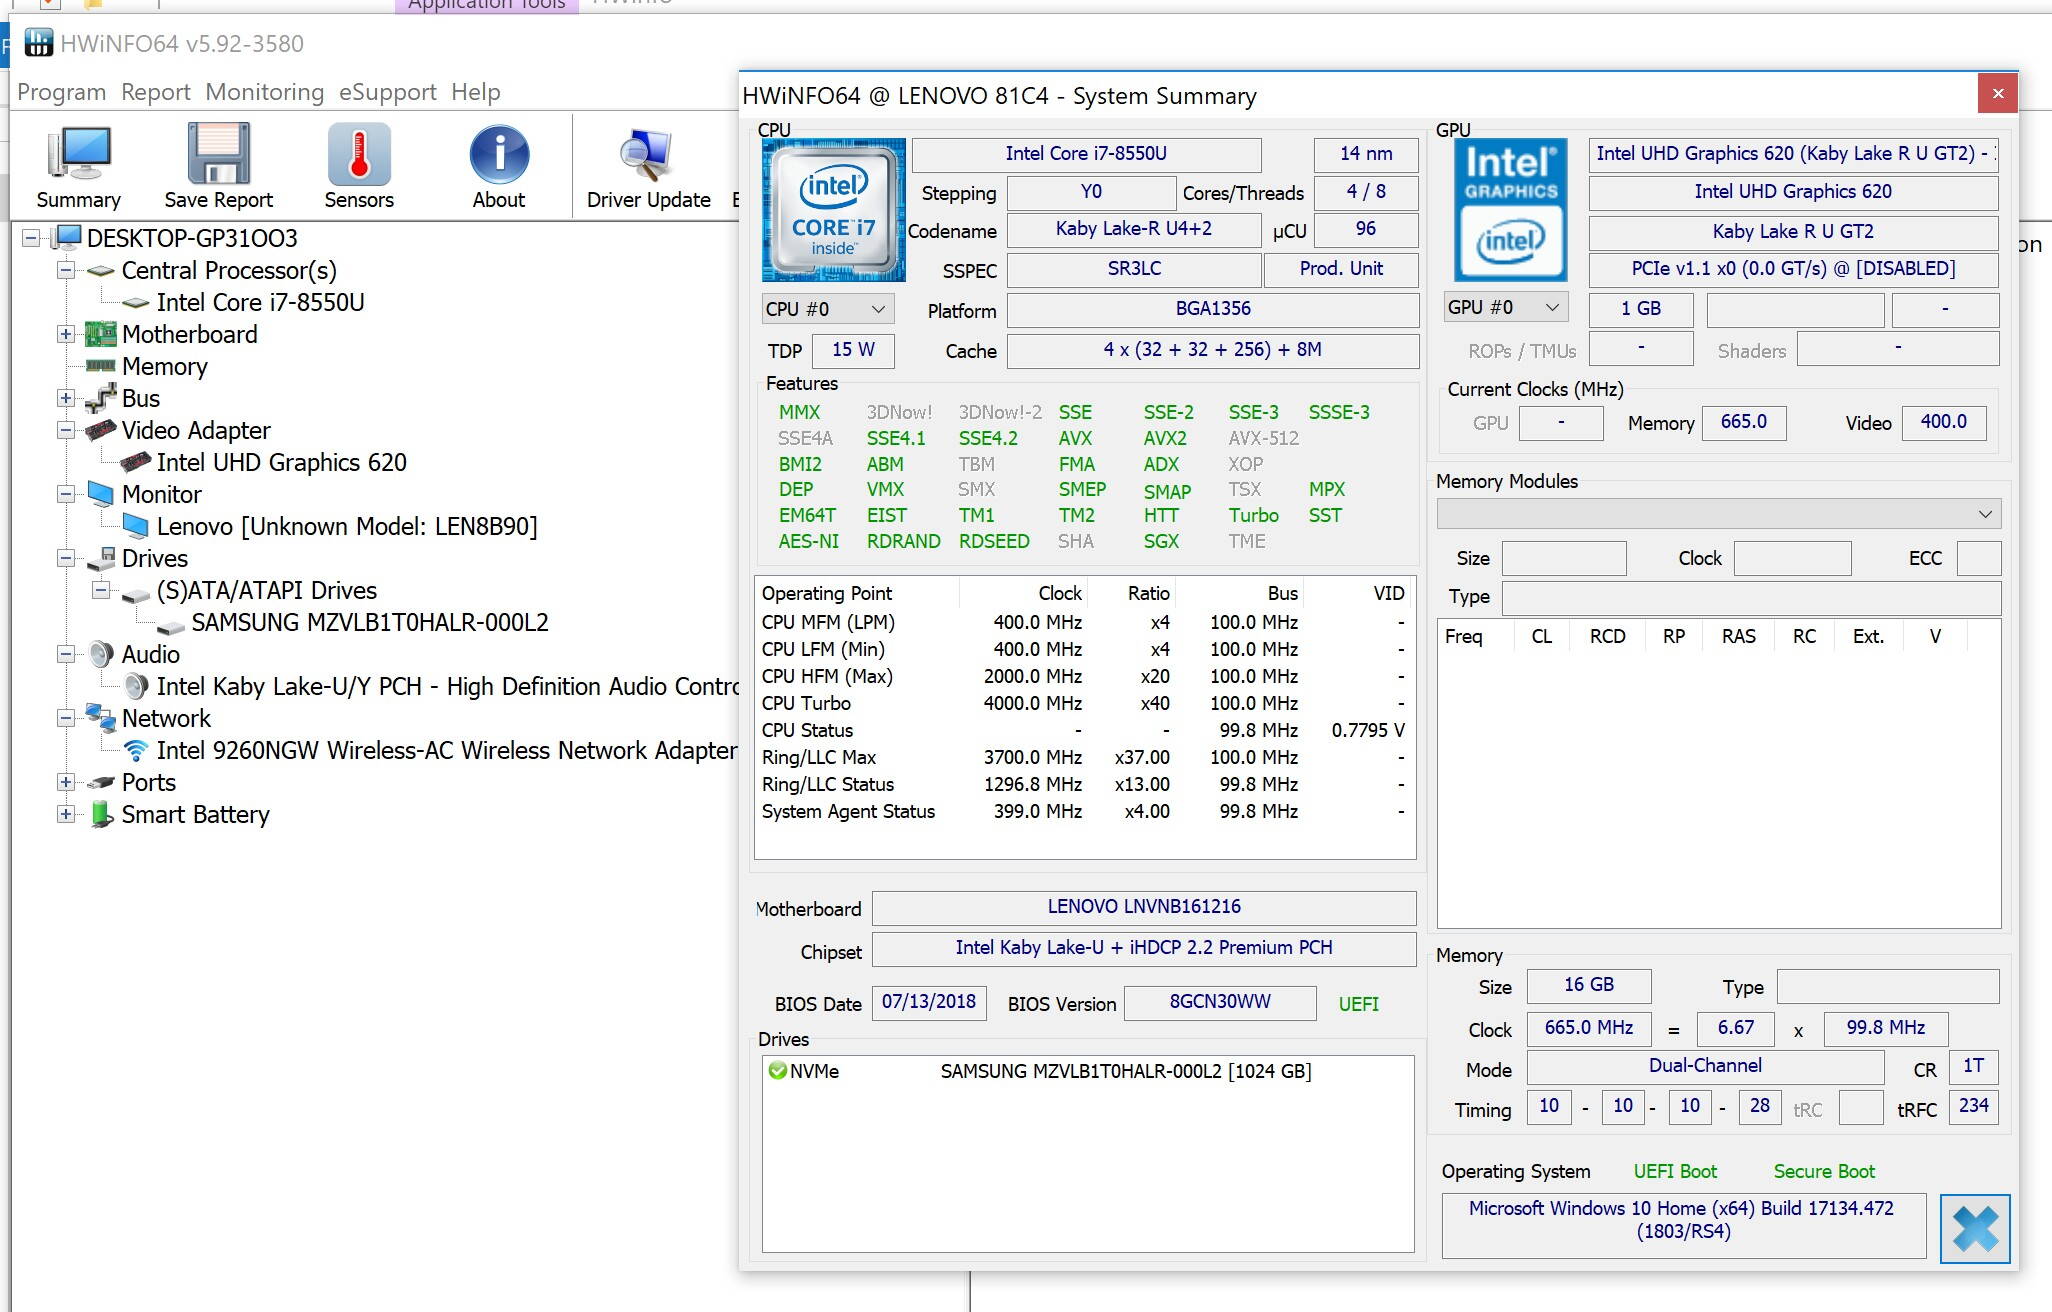The height and width of the screenshot is (1312, 2052).
Task: Click the Dual-Channel mode field
Action: coord(1704,1066)
